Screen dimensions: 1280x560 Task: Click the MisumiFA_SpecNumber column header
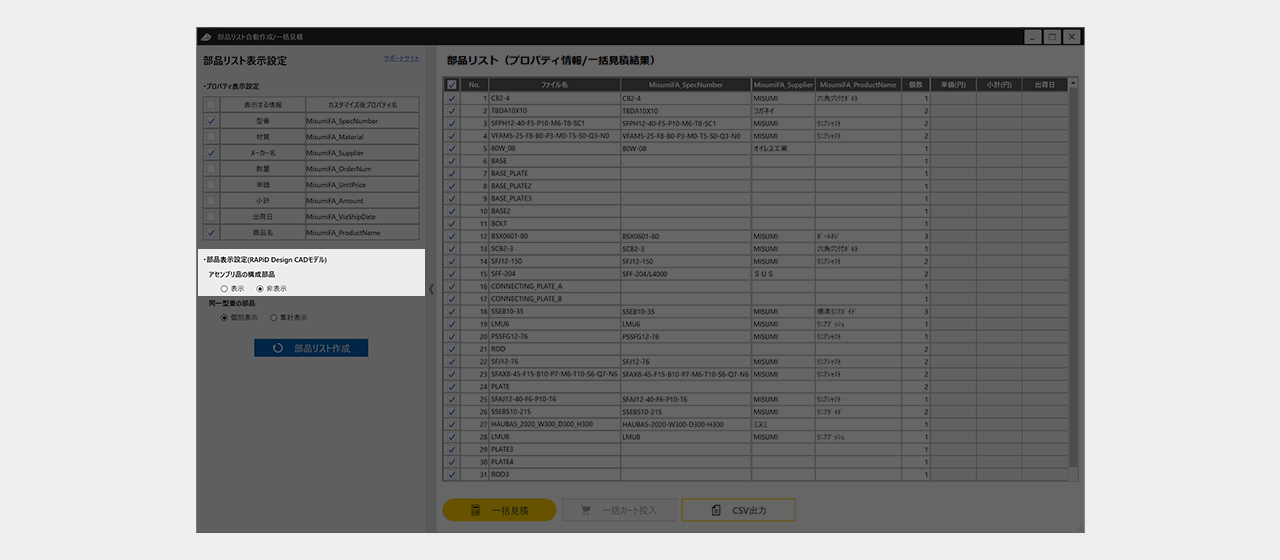pos(685,85)
